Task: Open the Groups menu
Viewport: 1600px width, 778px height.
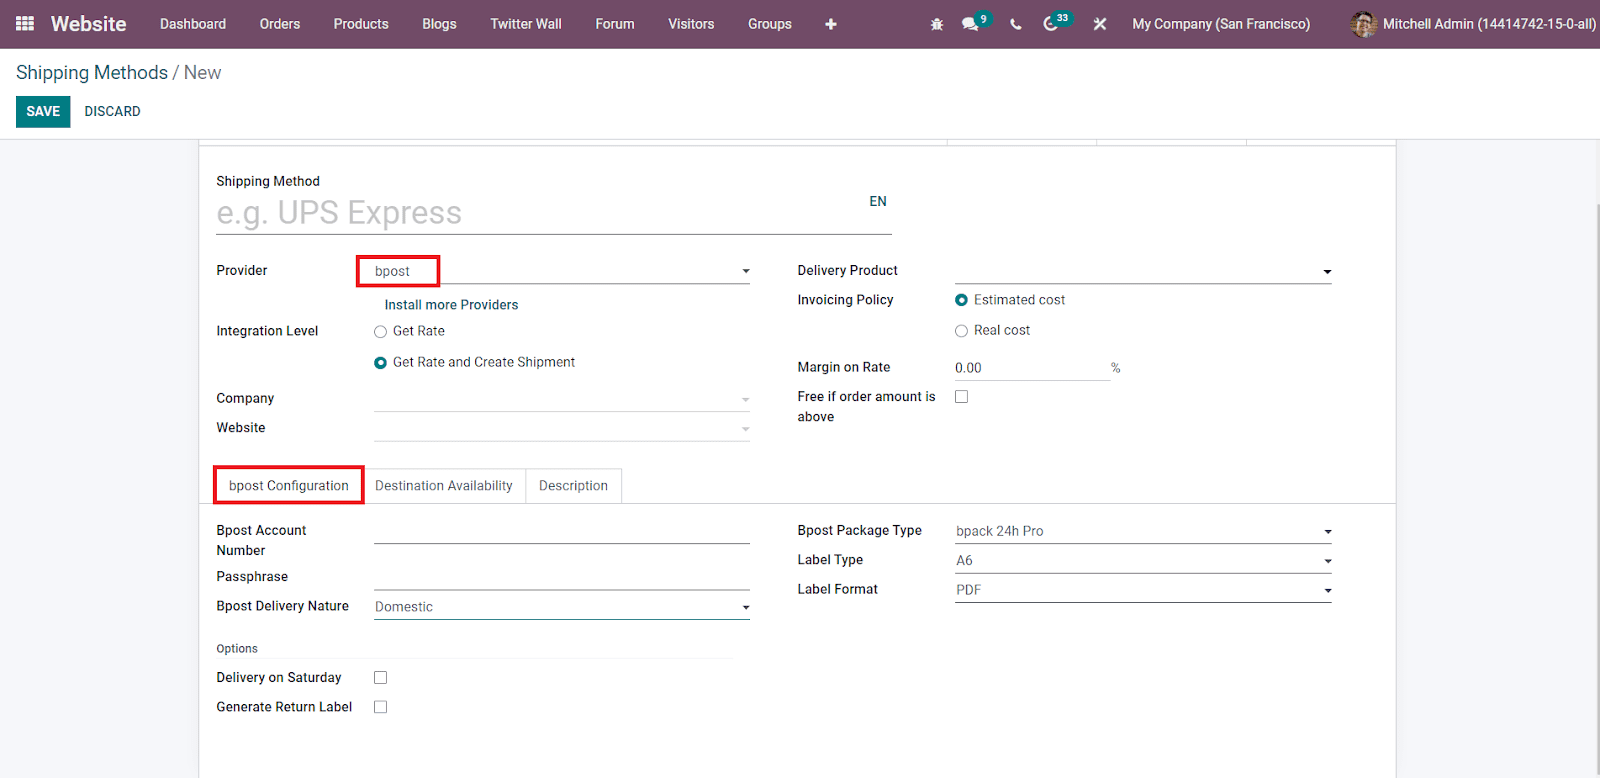Action: tap(770, 24)
